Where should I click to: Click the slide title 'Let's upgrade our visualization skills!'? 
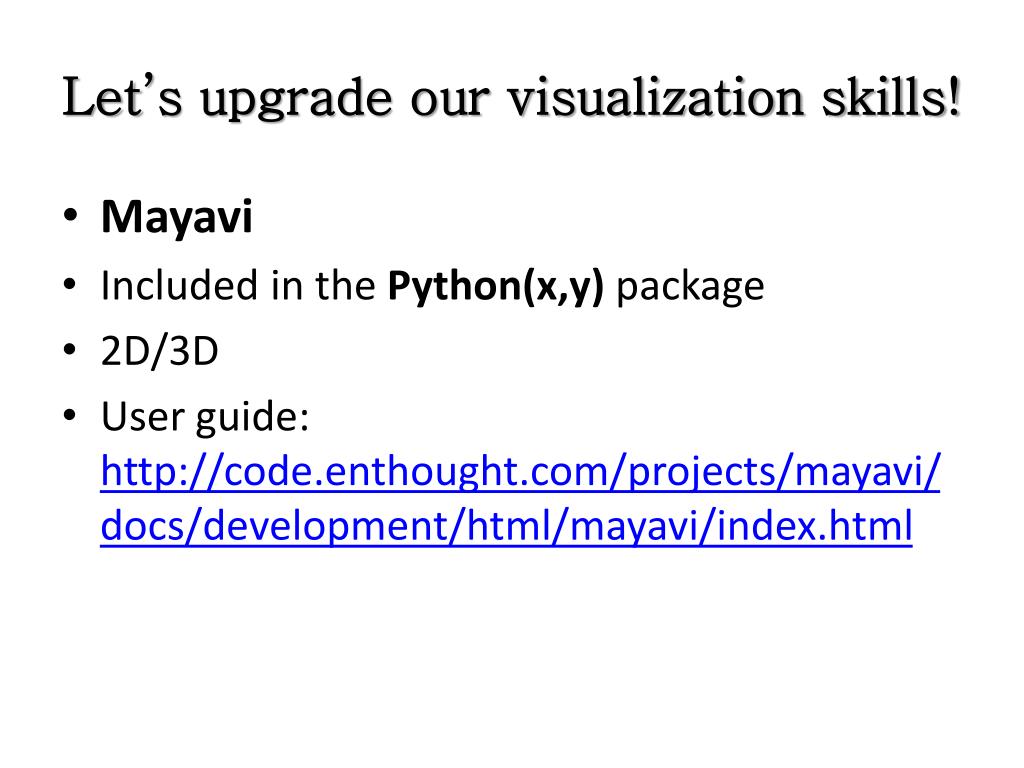(x=511, y=99)
